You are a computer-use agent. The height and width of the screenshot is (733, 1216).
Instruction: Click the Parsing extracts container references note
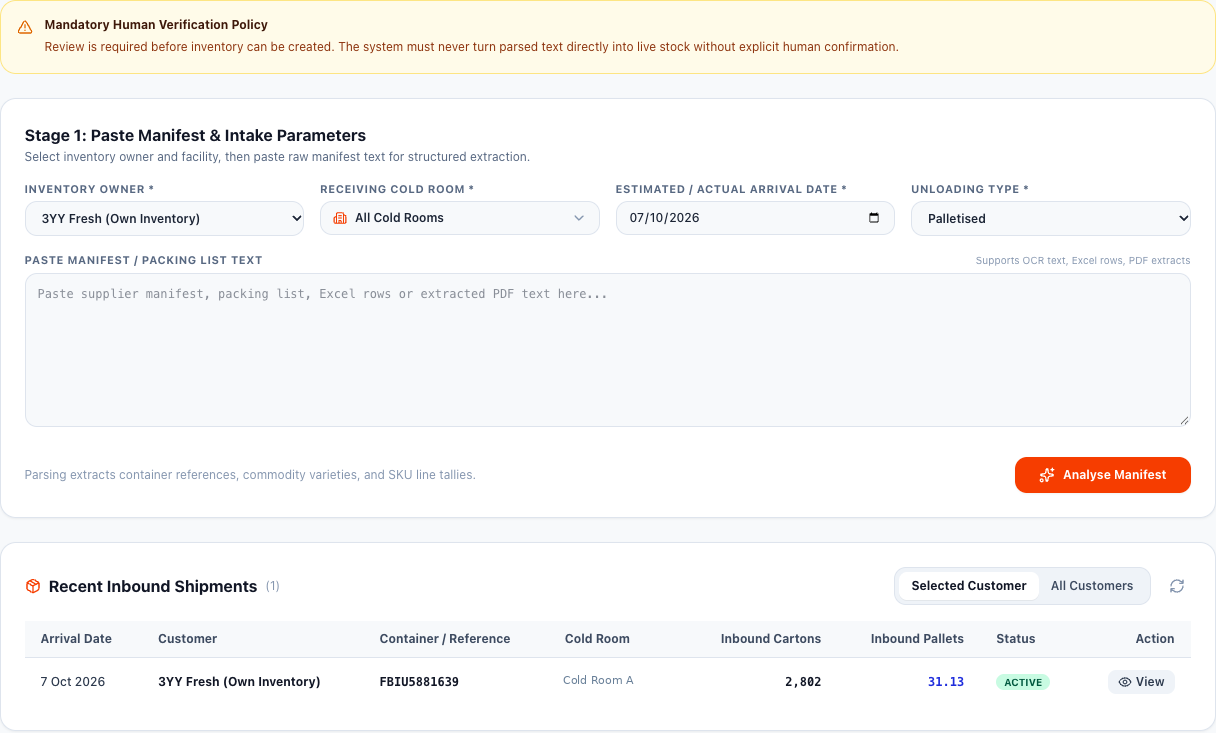pos(250,475)
